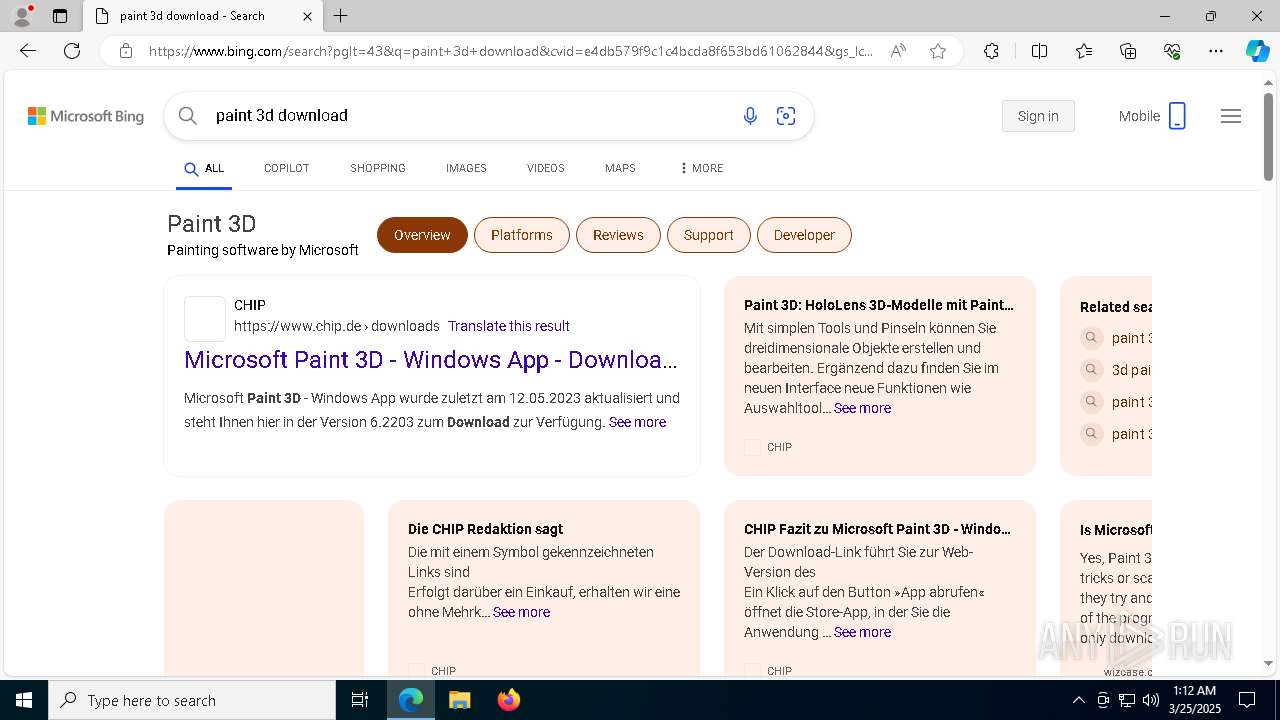Click the taskbar search box
Image resolution: width=1280 pixels, height=720 pixels.
coord(192,700)
